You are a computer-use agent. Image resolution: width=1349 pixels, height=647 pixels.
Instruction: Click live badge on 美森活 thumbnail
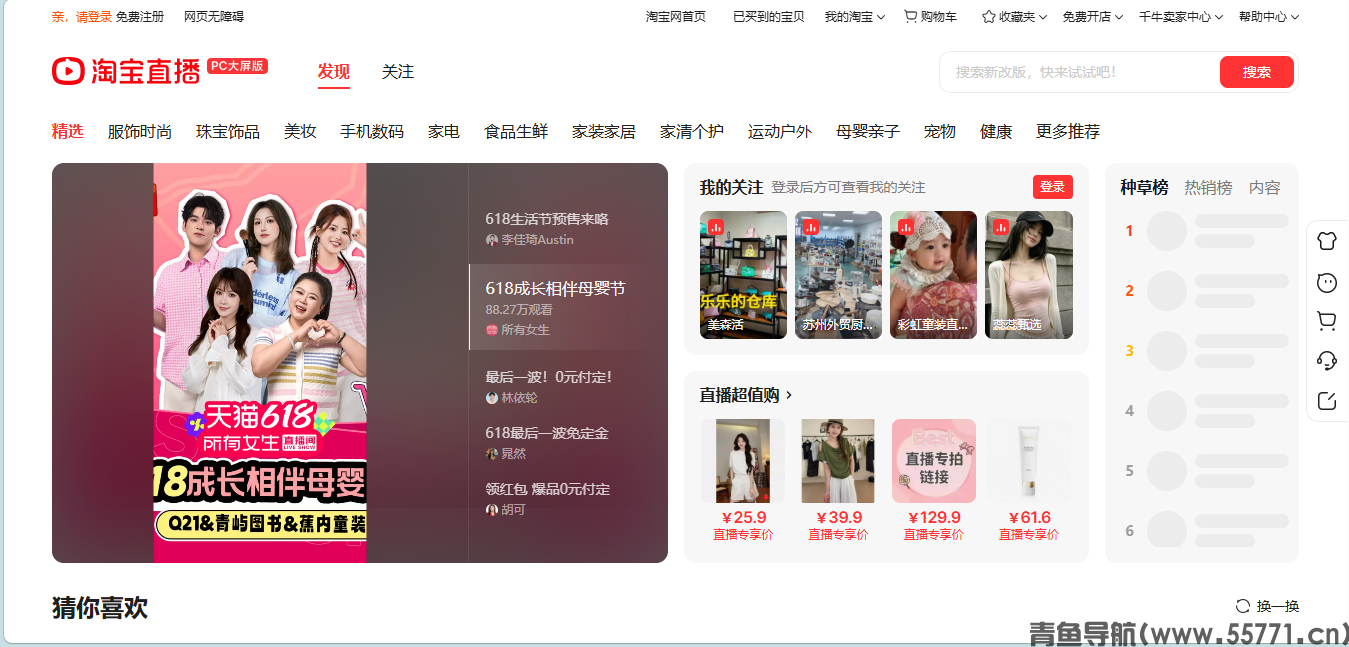click(x=715, y=227)
